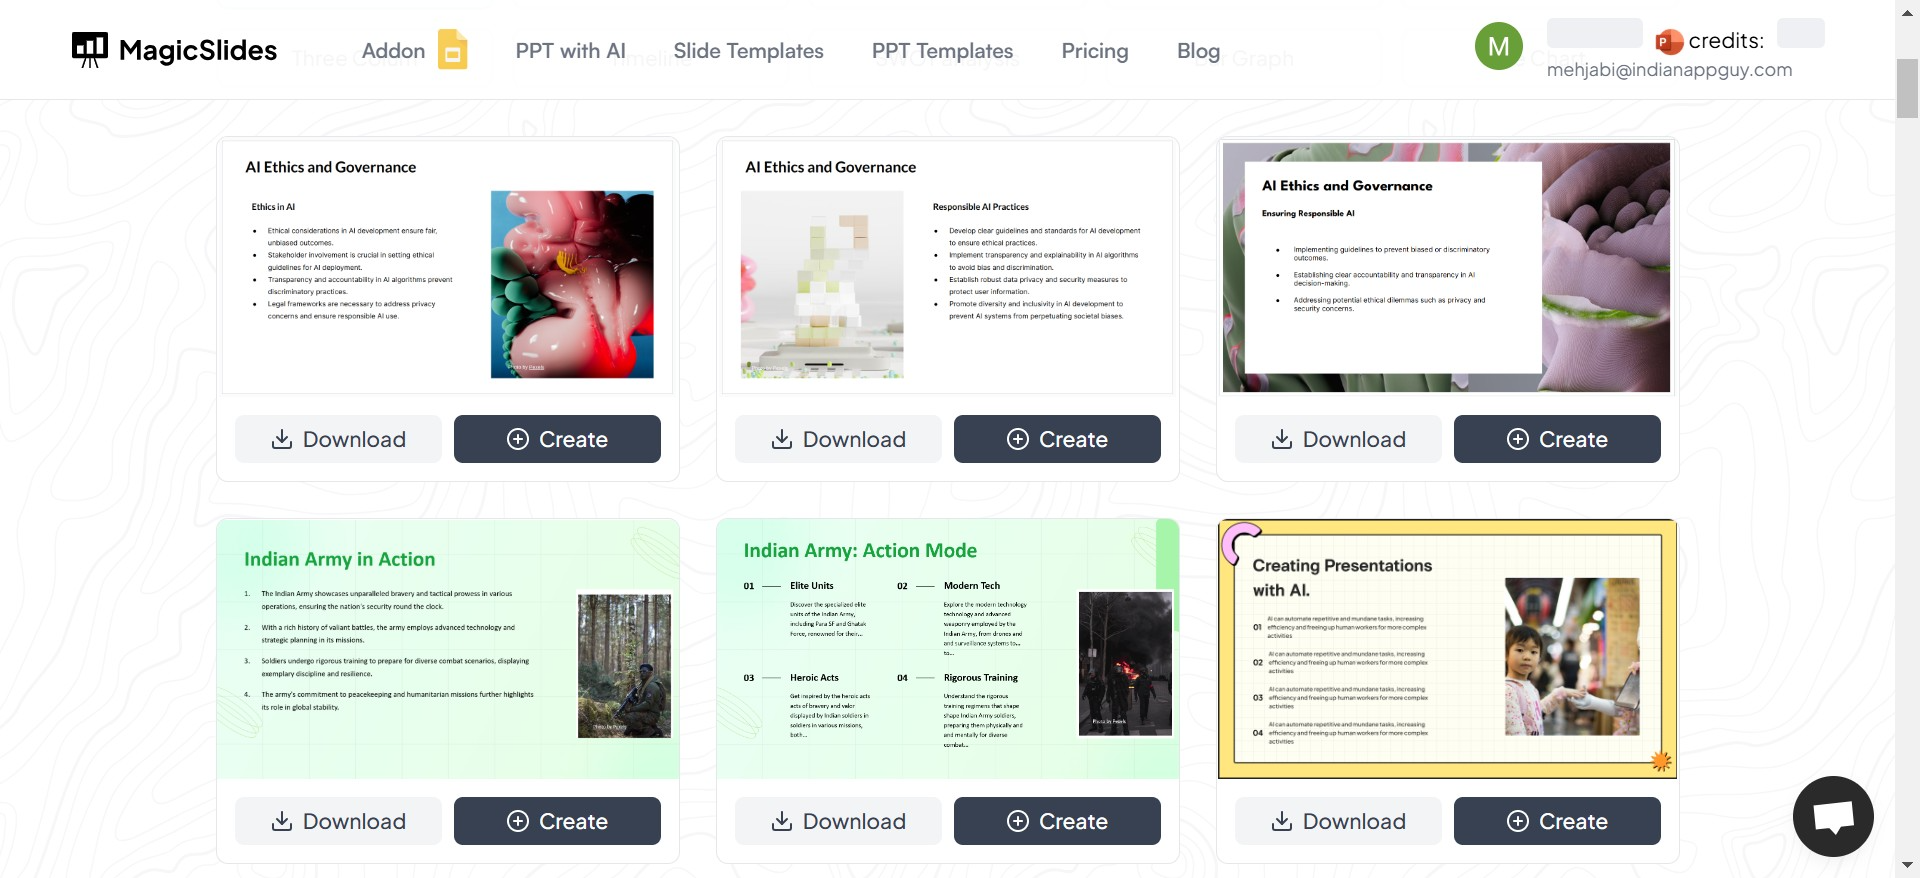Viewport: 1920px width, 878px height.
Task: Open the PPT with AI menu item
Action: [570, 51]
